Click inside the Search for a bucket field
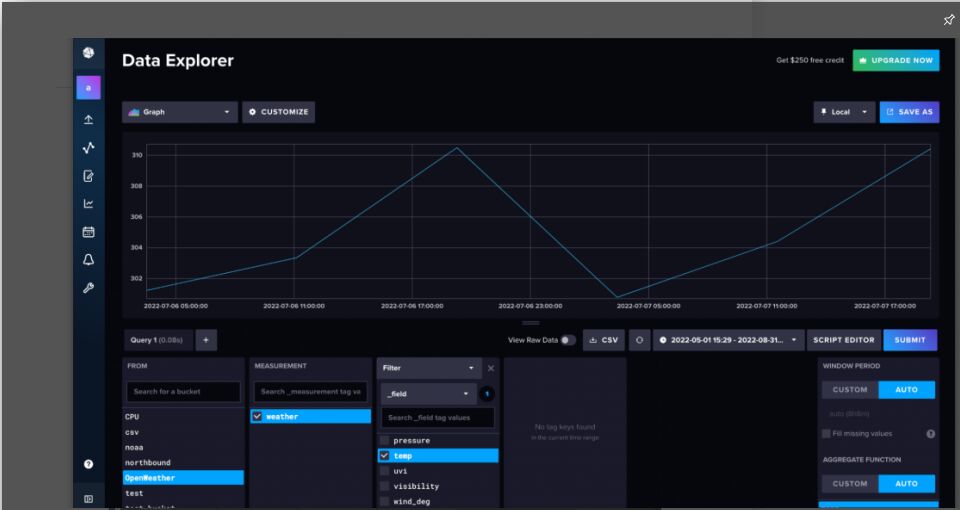 [183, 392]
